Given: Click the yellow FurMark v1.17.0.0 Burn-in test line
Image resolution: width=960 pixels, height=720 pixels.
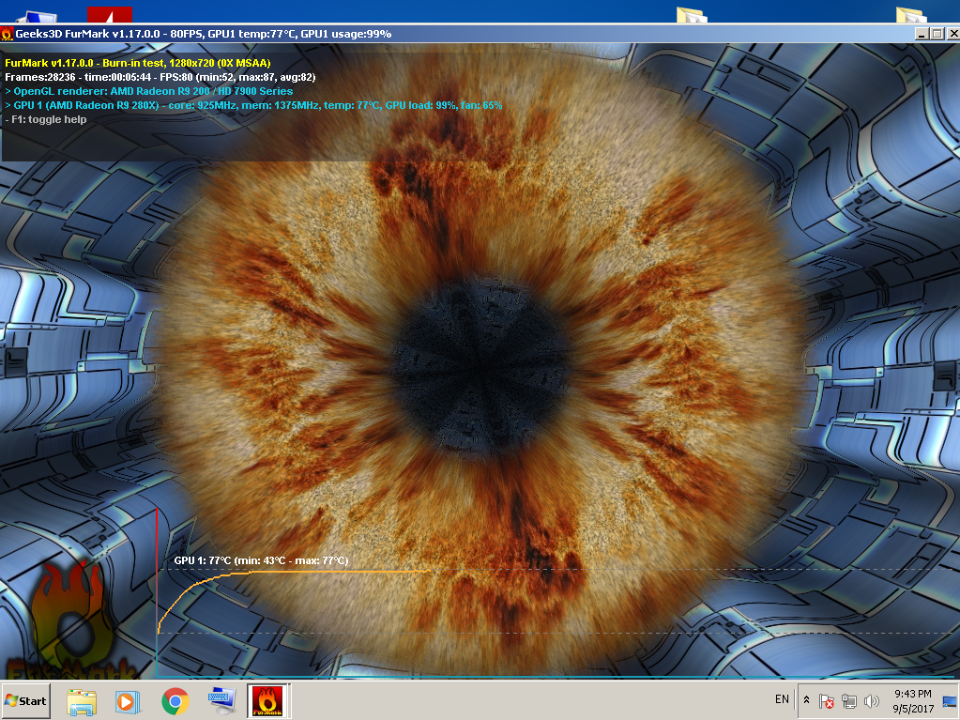Looking at the screenshot, I should pyautogui.click(x=138, y=63).
